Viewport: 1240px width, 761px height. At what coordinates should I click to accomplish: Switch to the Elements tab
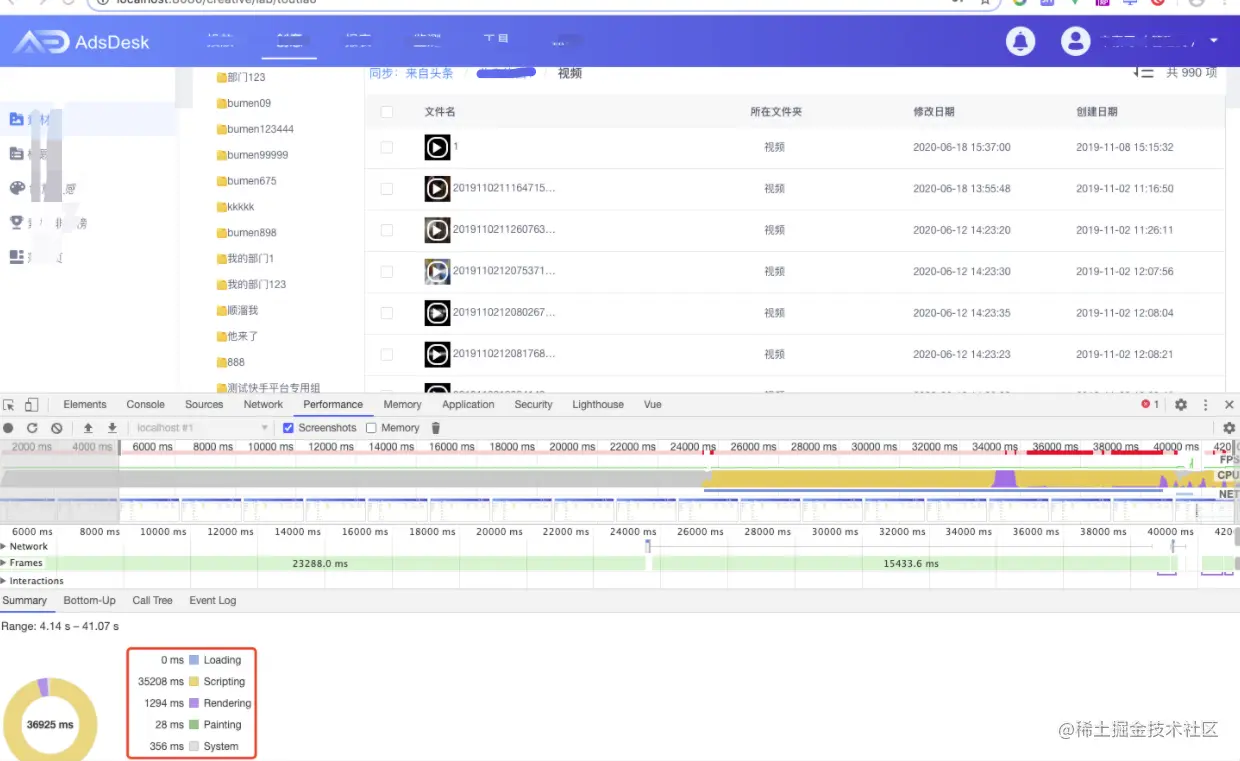(85, 405)
